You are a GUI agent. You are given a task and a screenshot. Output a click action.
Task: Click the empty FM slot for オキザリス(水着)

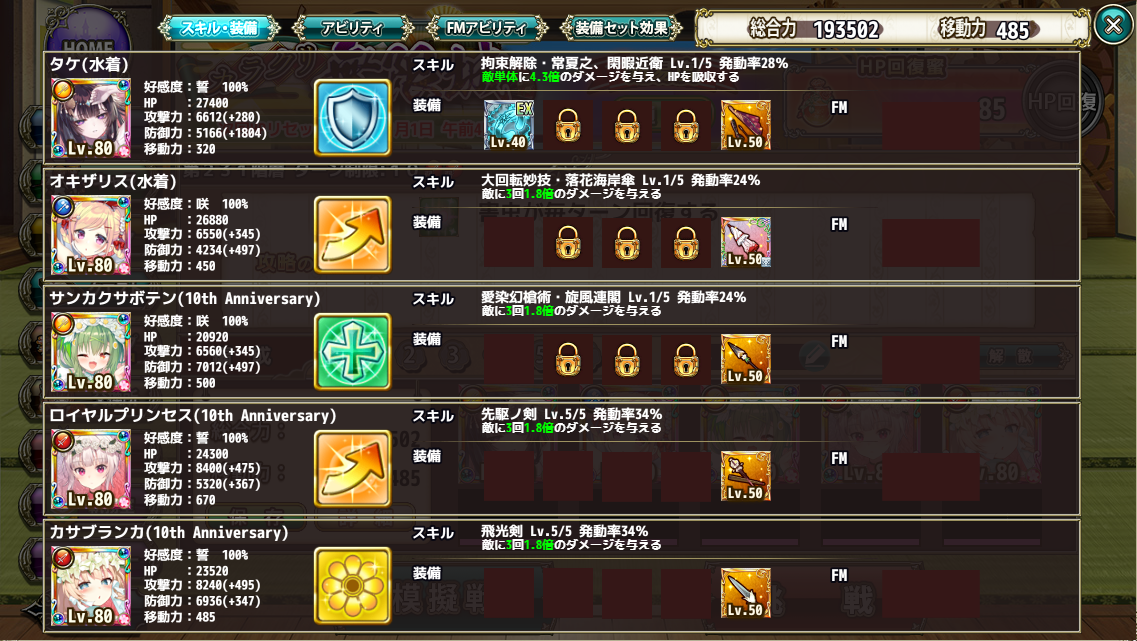(x=931, y=243)
